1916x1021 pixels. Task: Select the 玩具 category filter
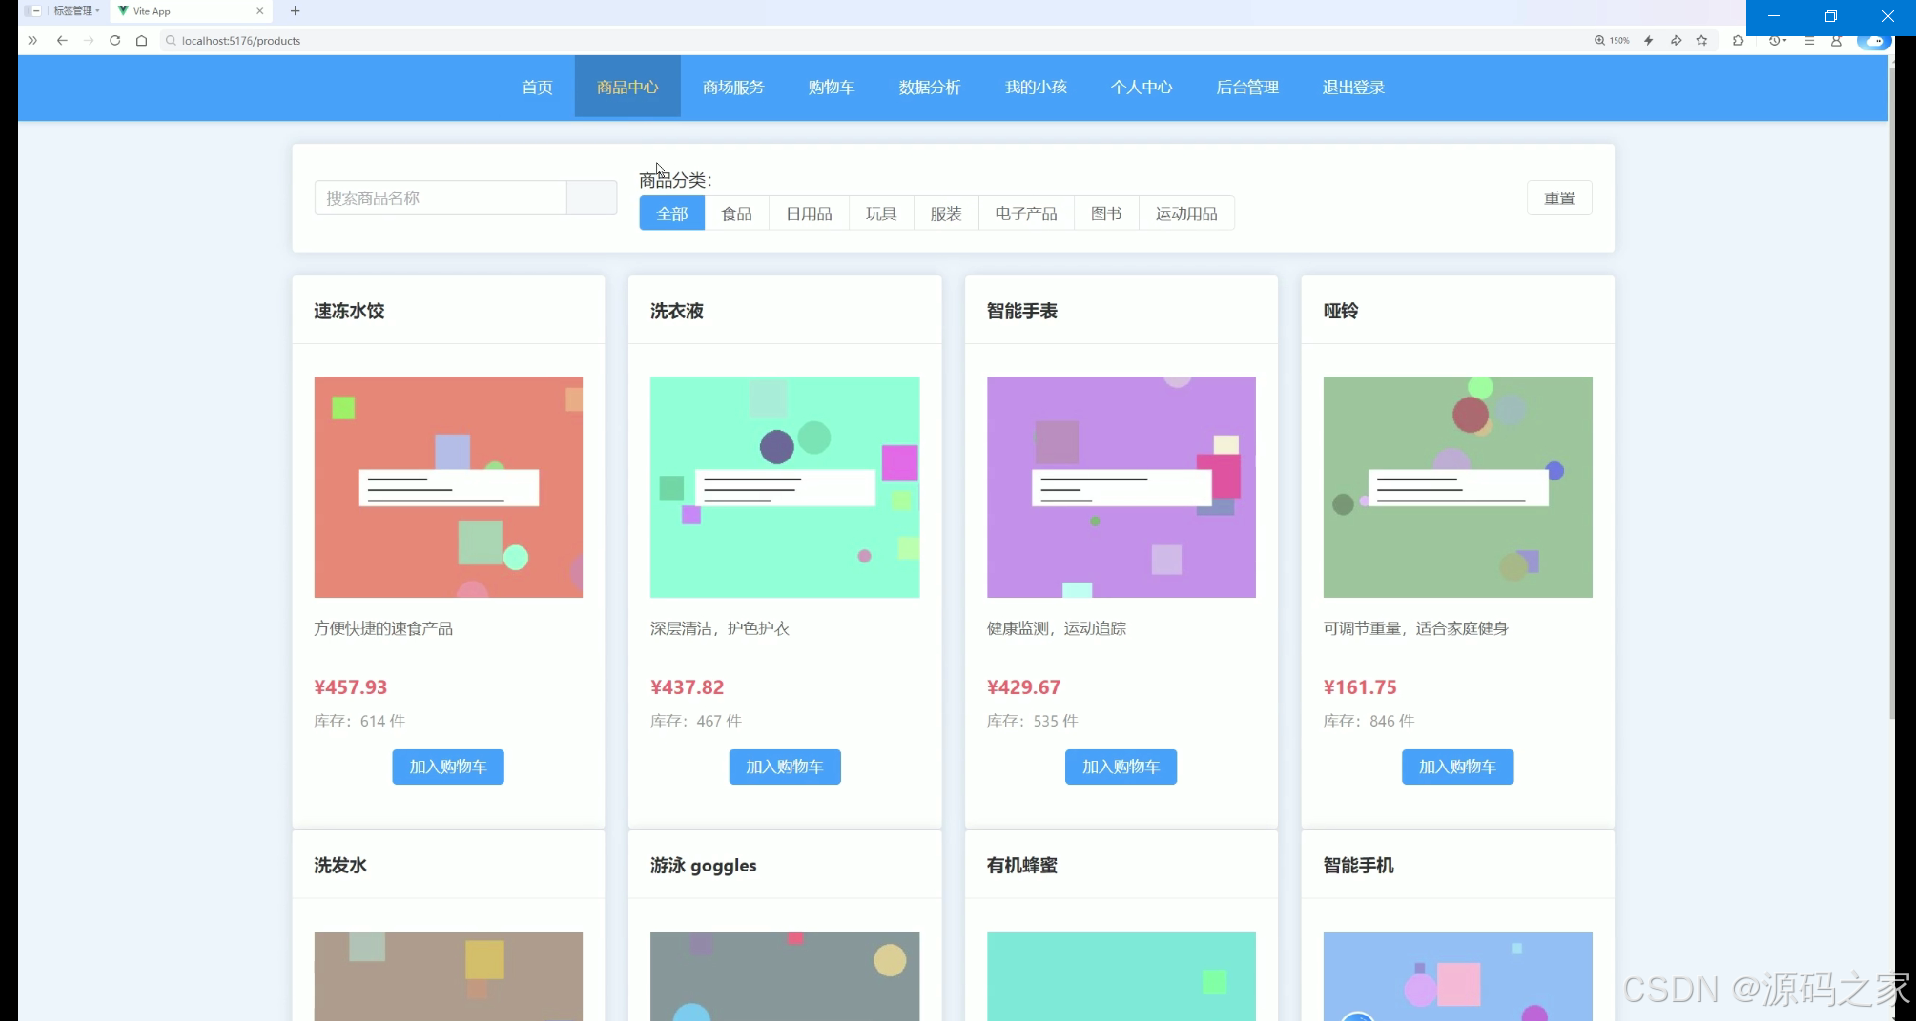(x=880, y=213)
